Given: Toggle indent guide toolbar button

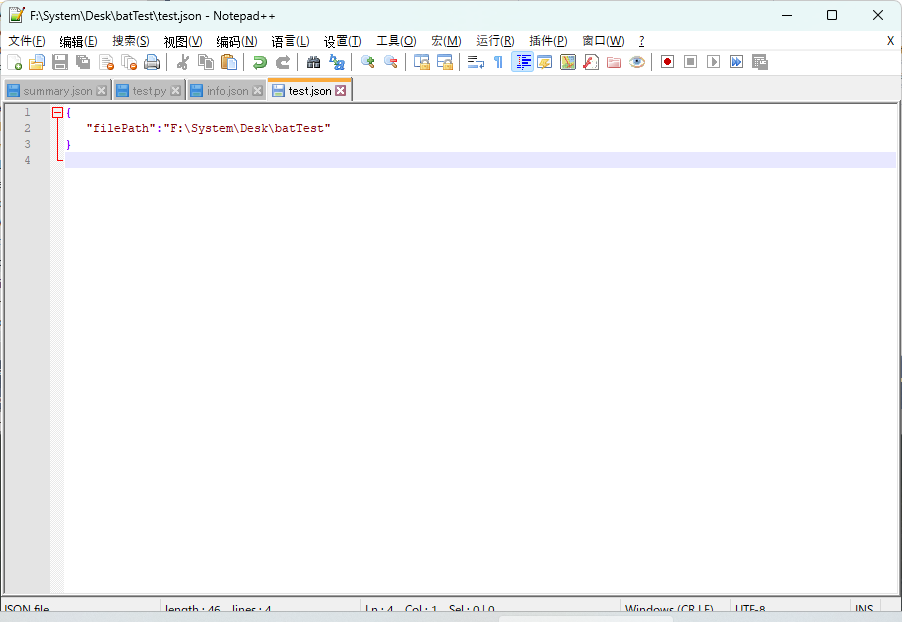Looking at the screenshot, I should (x=522, y=62).
